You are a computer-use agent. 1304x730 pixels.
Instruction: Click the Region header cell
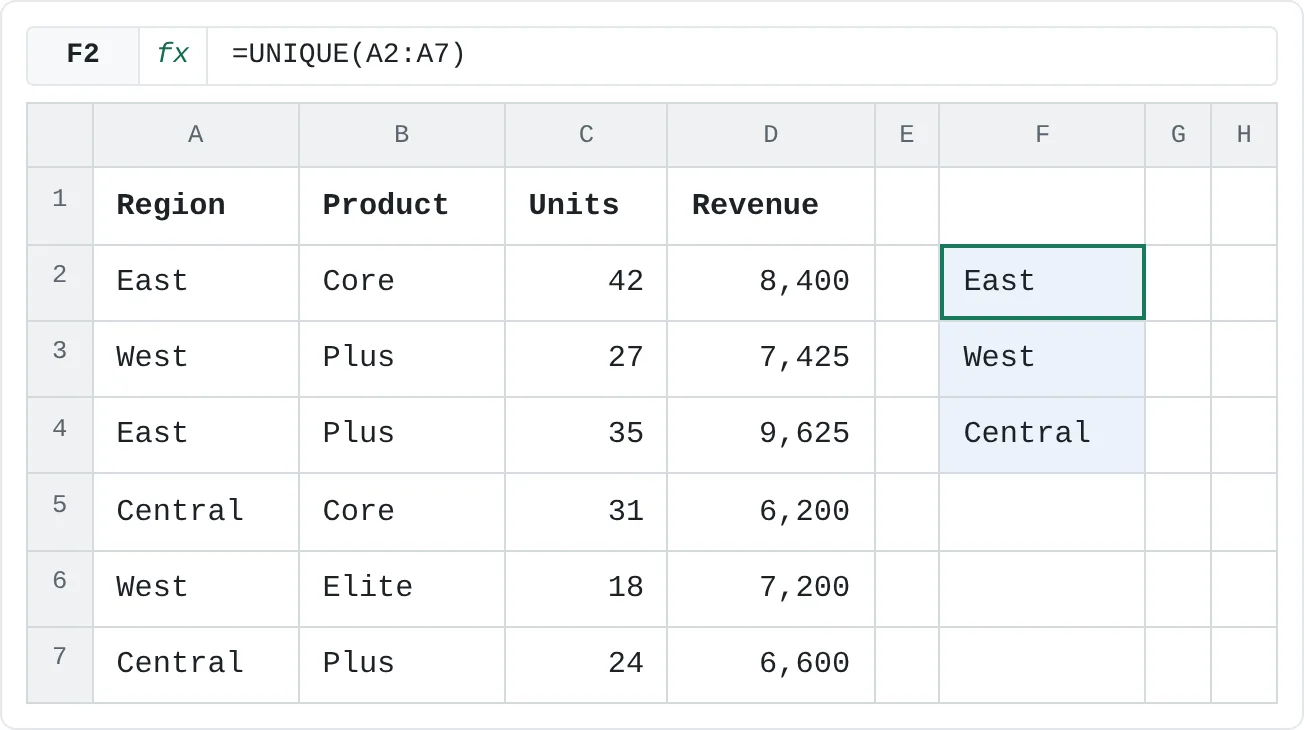pos(196,206)
